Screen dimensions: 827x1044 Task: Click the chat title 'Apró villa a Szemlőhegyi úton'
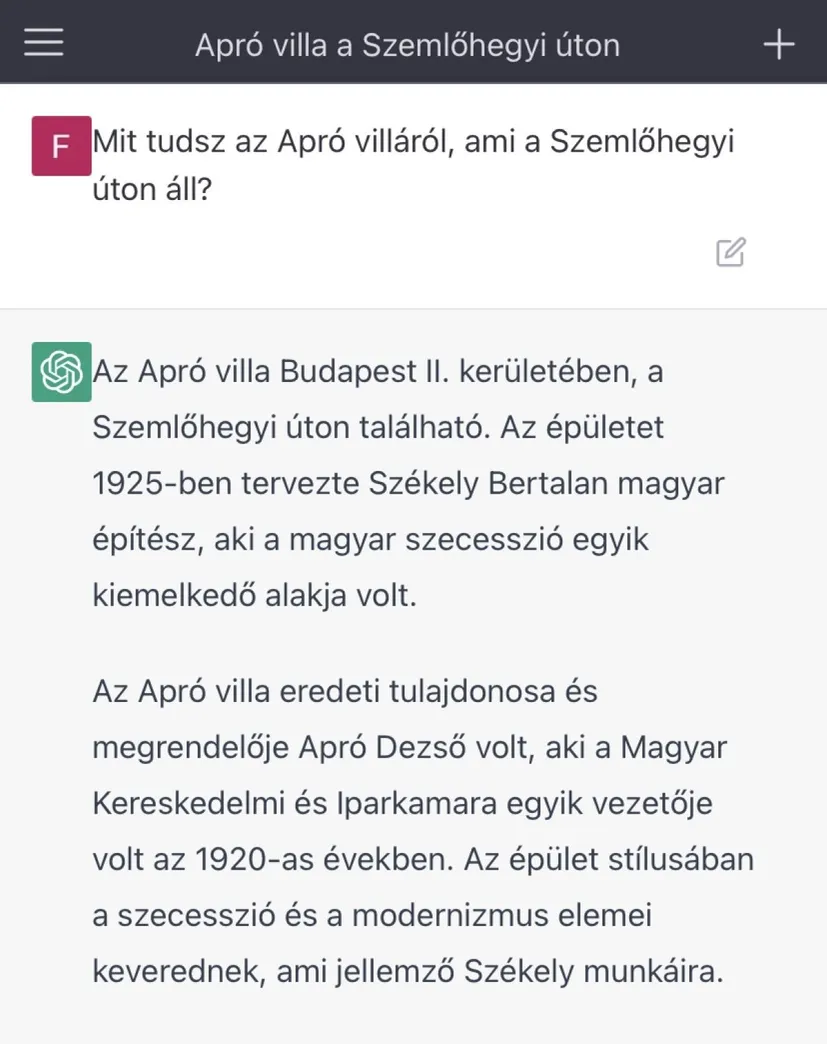point(407,45)
